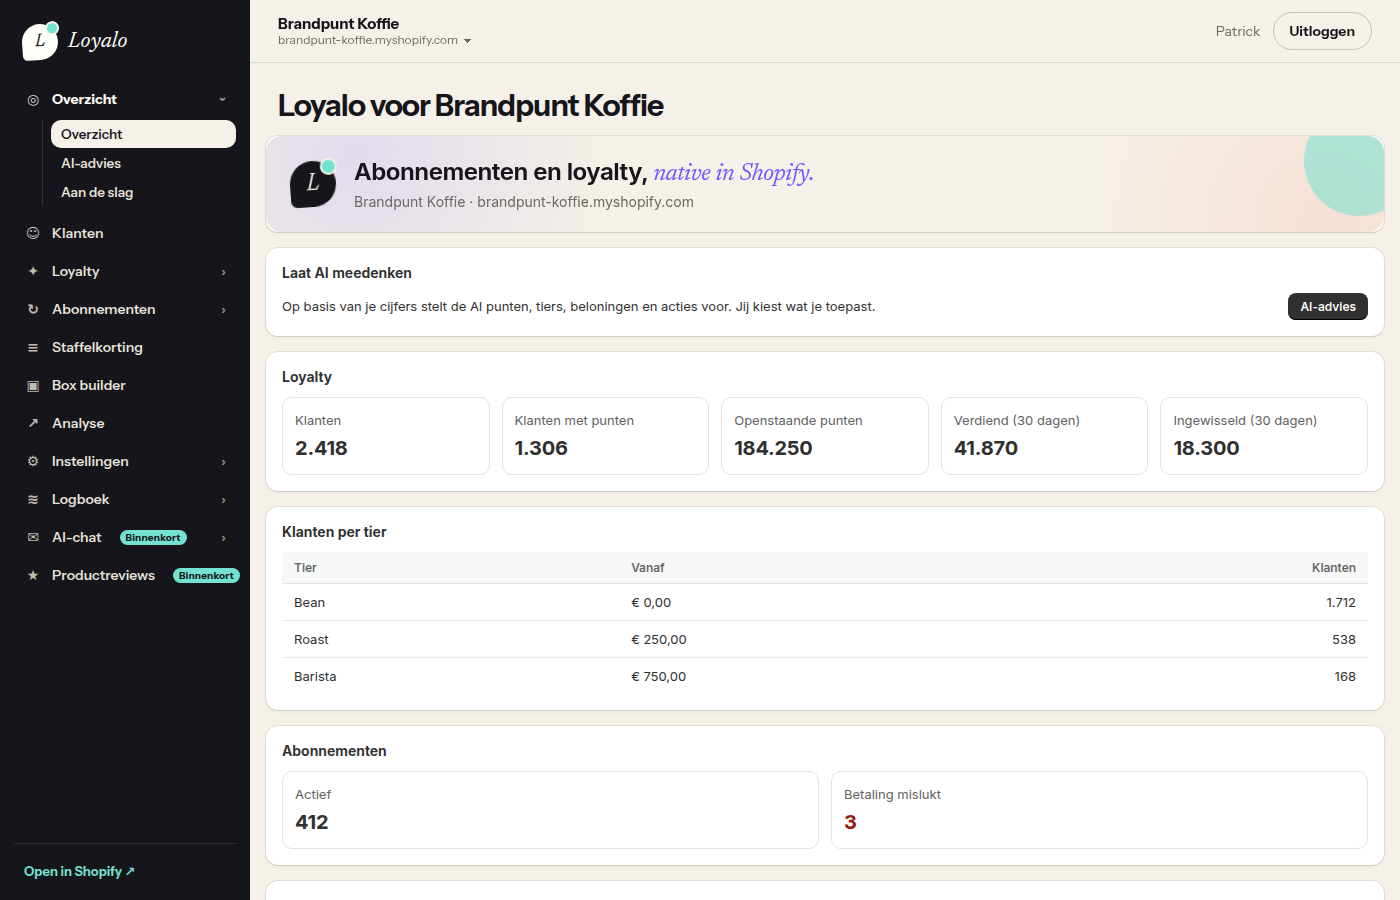
Task: Click the Productreviews star icon
Action: pyautogui.click(x=33, y=575)
